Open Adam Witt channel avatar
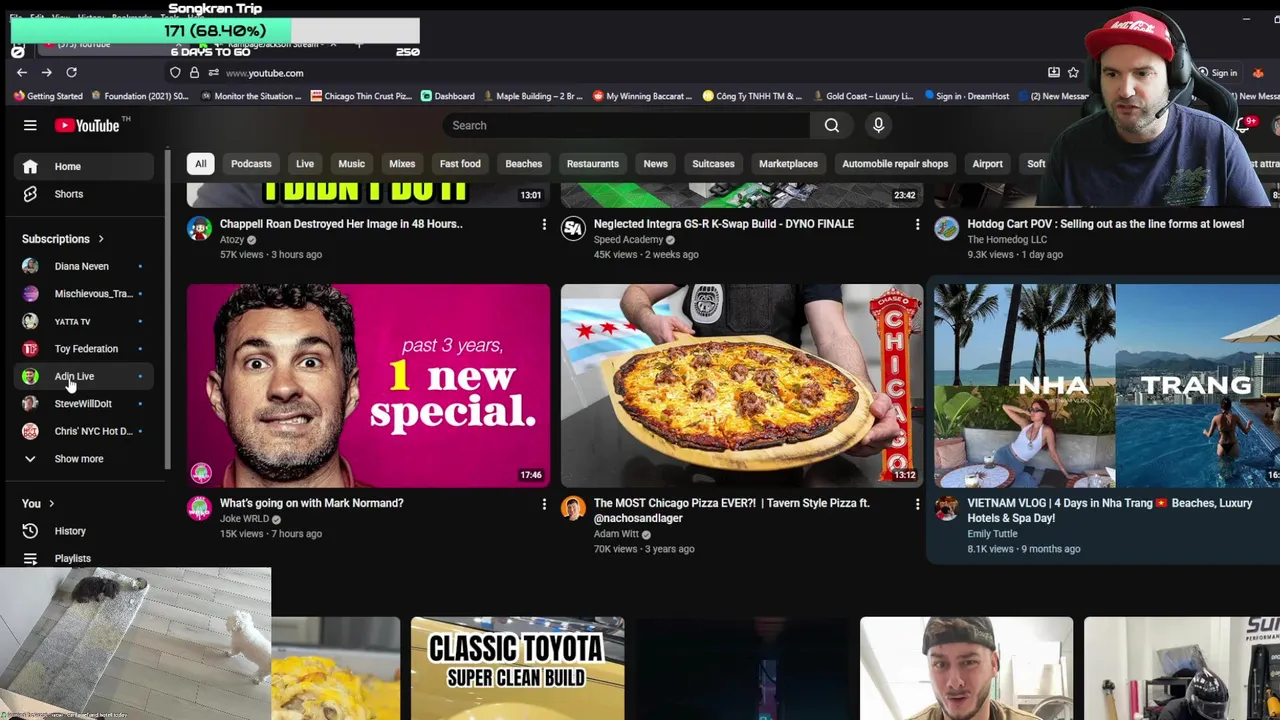 pyautogui.click(x=573, y=508)
